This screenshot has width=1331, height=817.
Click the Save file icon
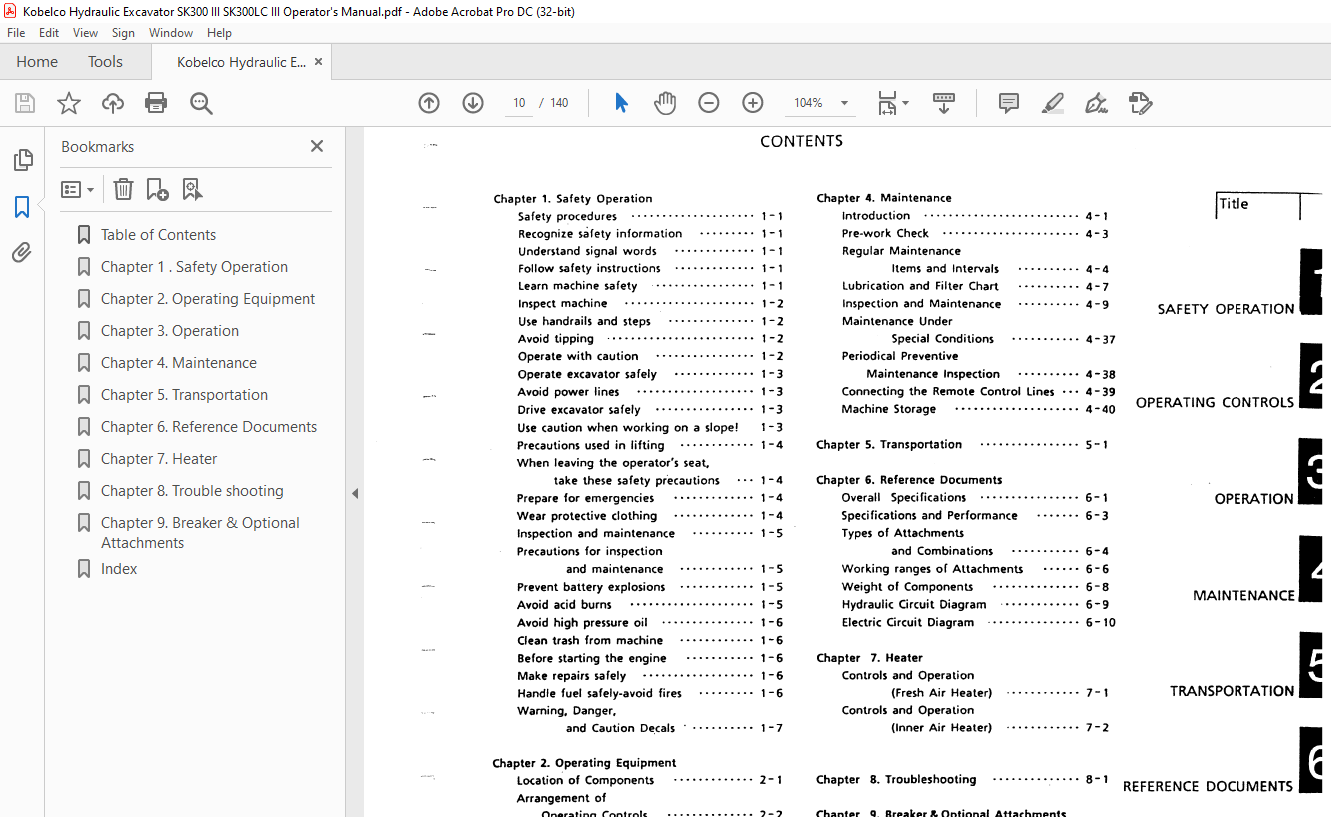tap(25, 103)
